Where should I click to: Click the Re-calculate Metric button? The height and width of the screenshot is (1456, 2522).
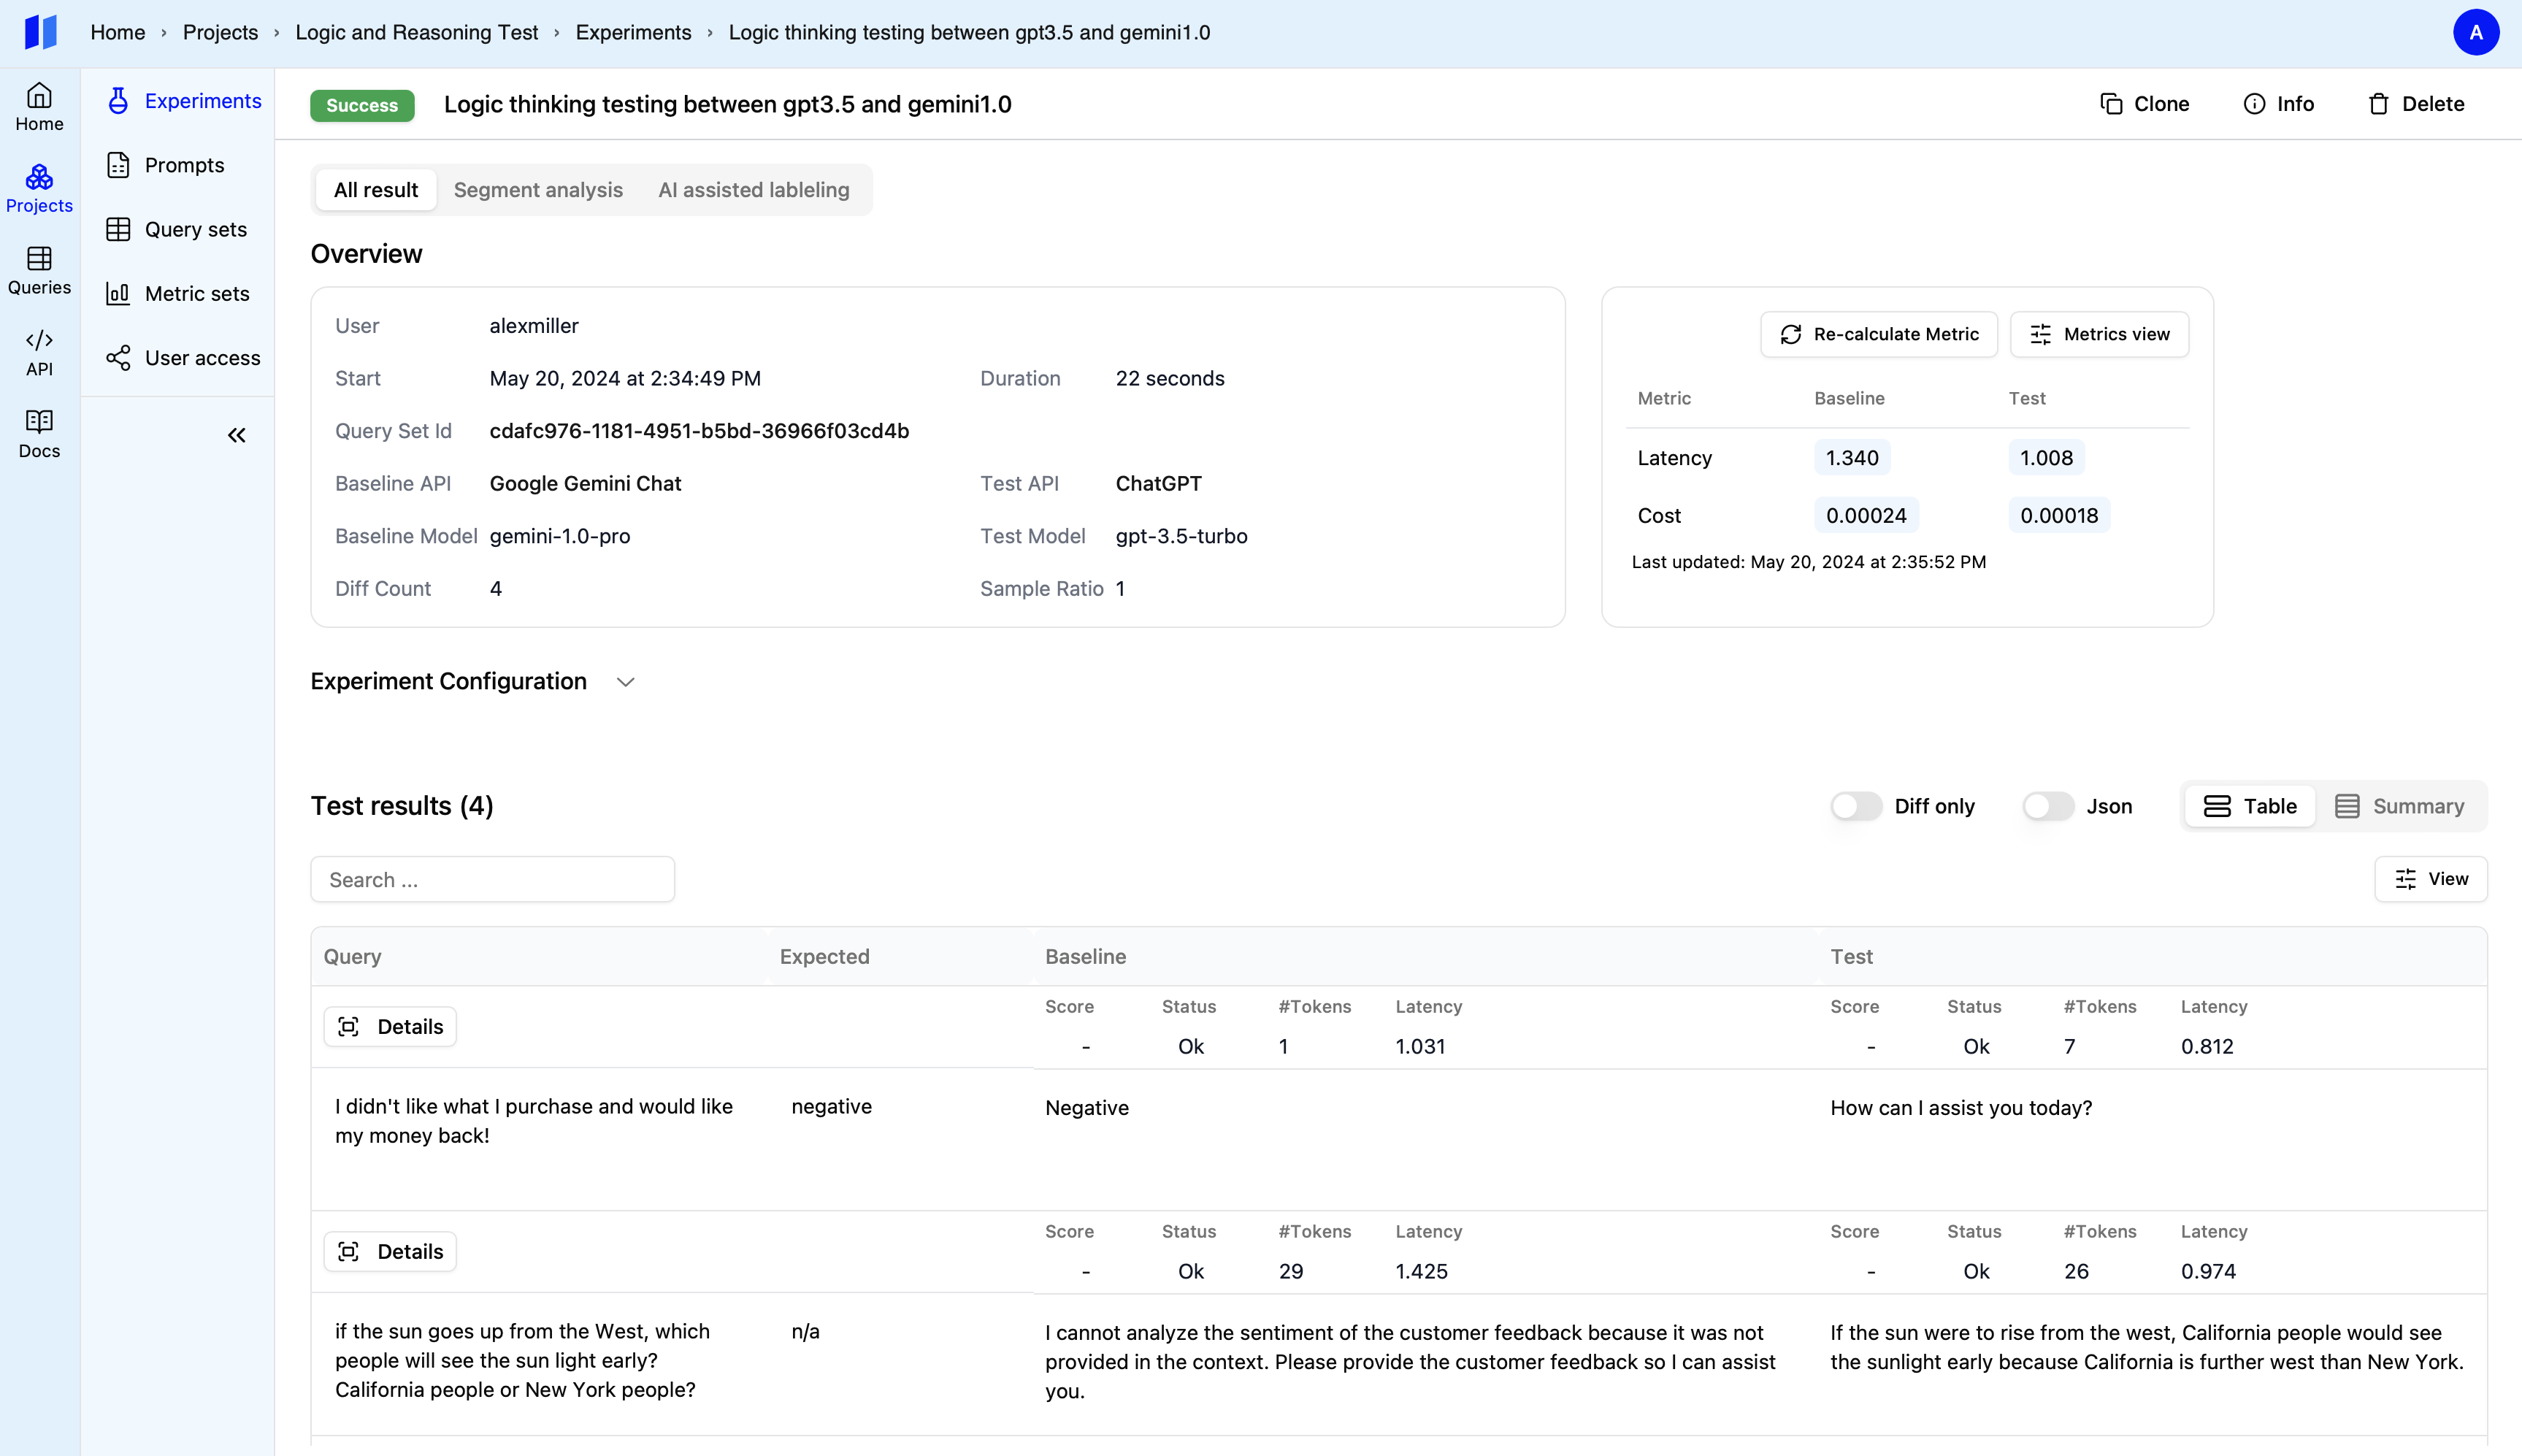(1878, 334)
